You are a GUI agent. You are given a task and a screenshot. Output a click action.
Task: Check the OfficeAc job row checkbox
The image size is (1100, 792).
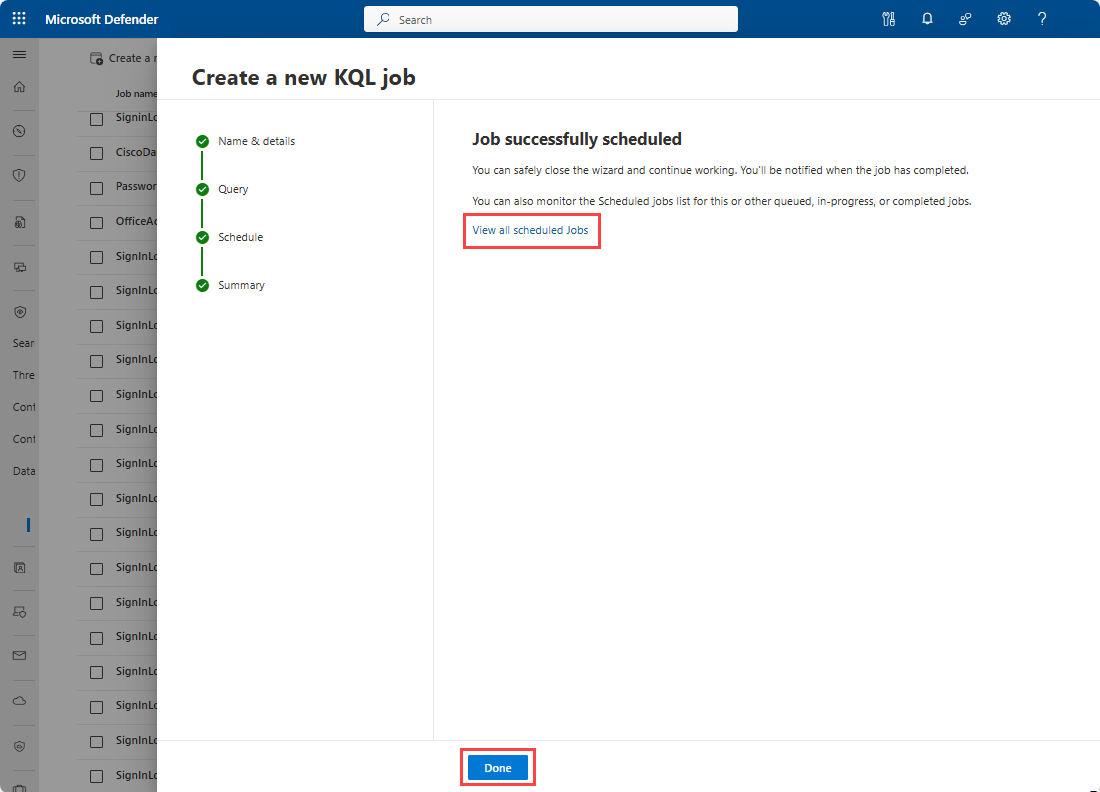click(x=97, y=222)
